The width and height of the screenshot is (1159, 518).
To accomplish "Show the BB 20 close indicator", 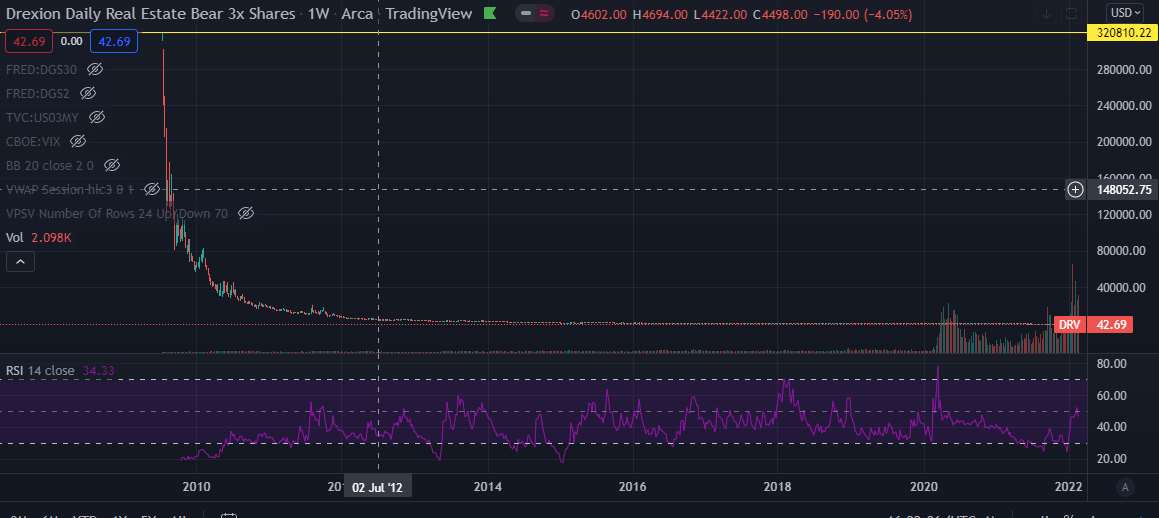I will [112, 165].
